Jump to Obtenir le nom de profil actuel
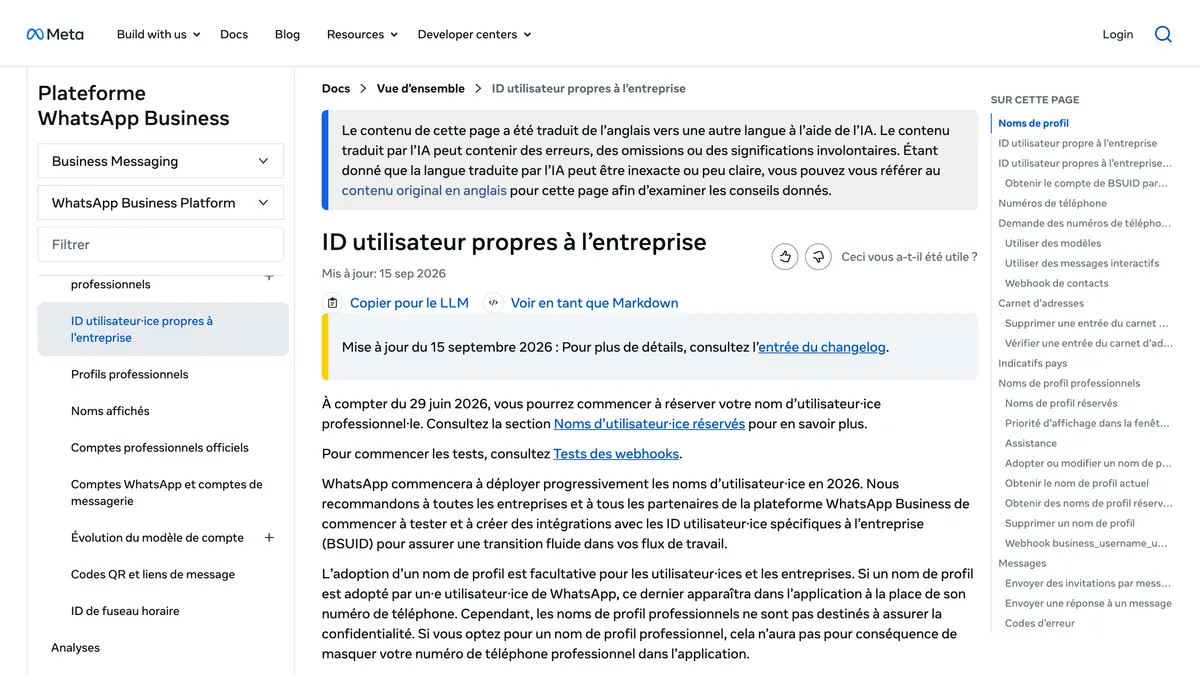Viewport: 1200px width, 675px height. (x=1077, y=483)
